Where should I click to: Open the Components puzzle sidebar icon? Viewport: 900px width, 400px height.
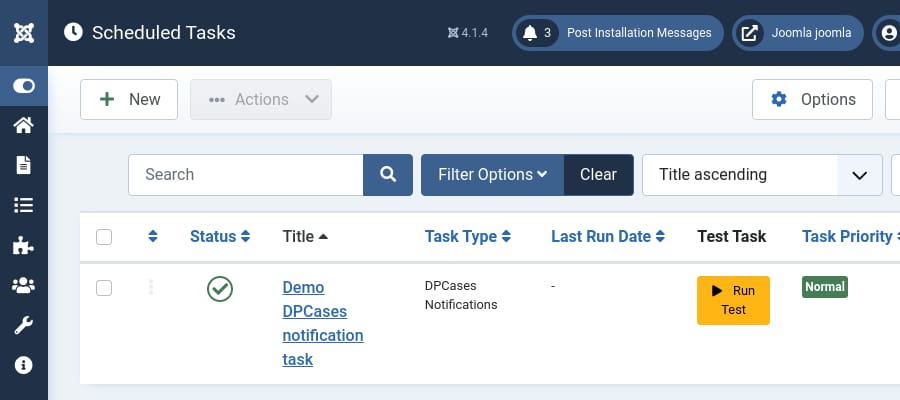(x=24, y=246)
